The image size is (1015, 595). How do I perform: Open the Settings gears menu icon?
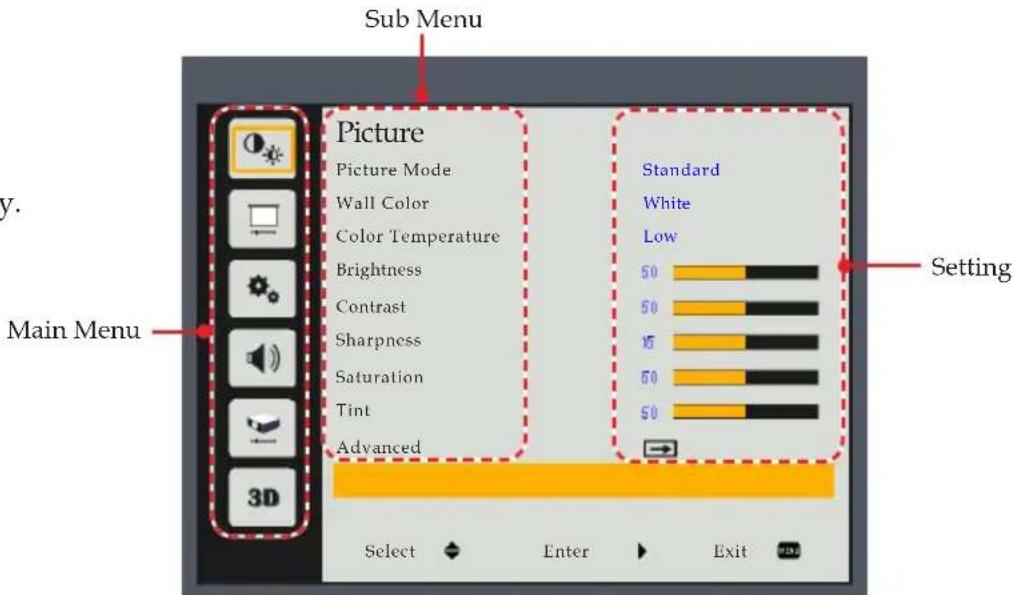pyautogui.click(x=262, y=289)
